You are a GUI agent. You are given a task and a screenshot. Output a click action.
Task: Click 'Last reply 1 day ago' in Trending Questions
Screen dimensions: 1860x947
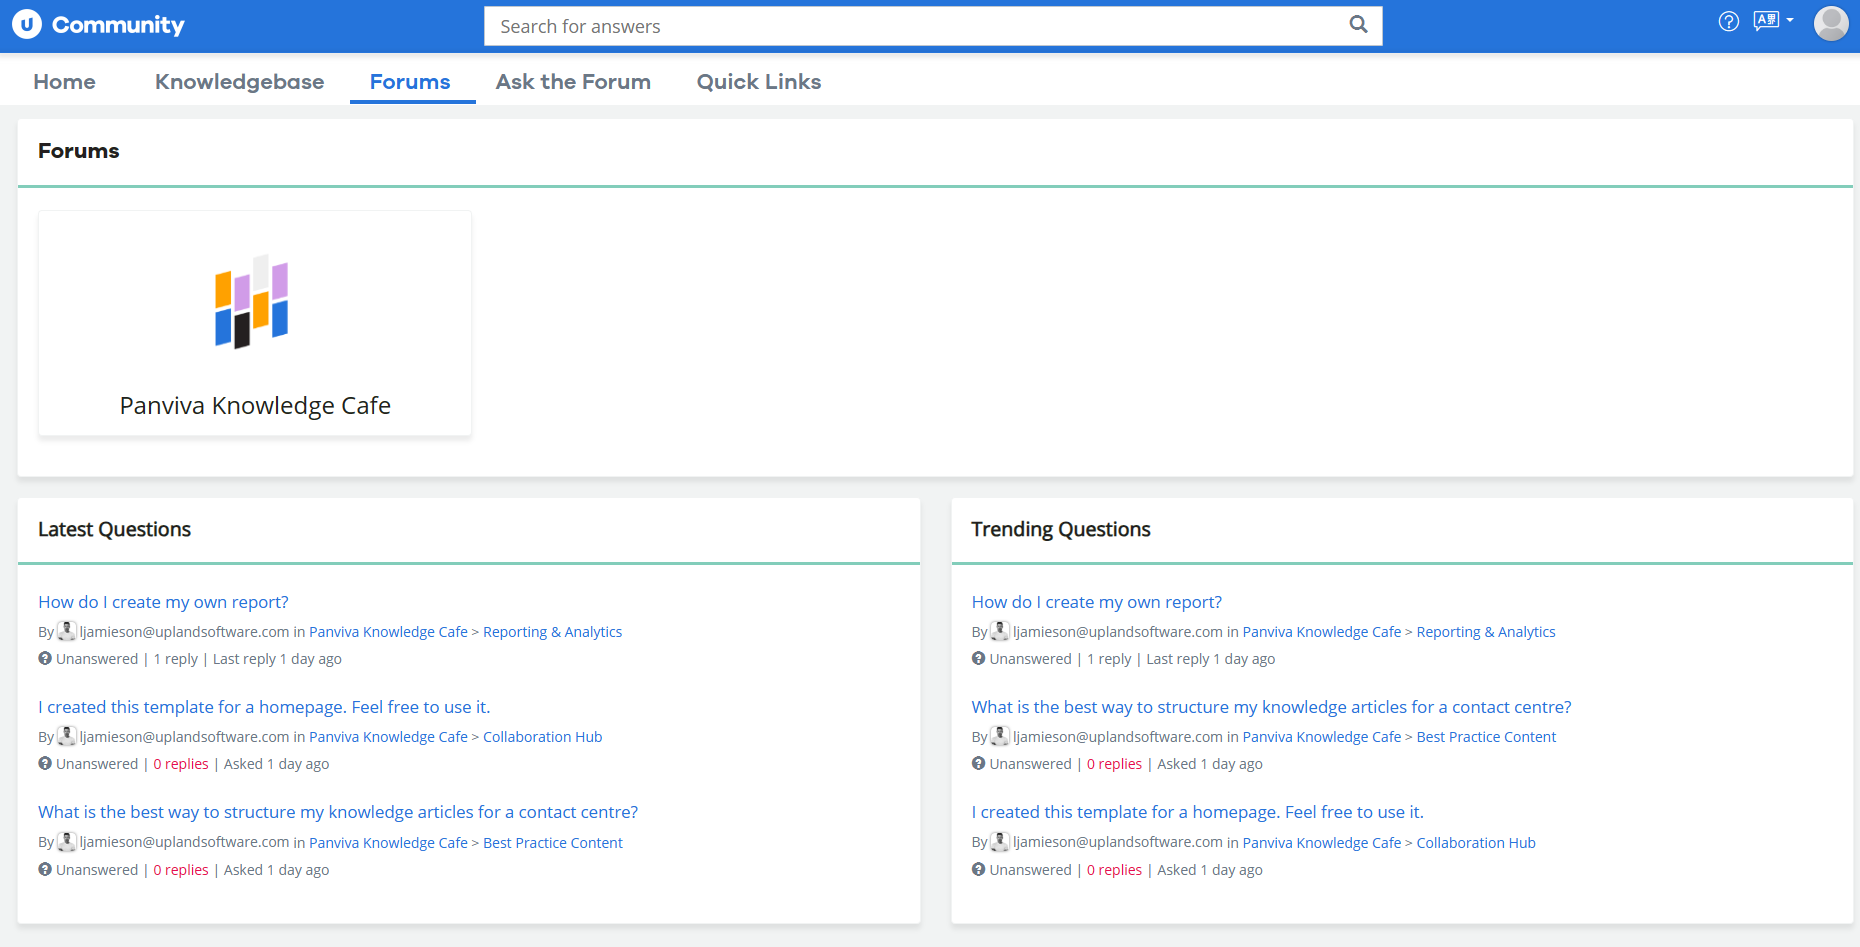point(1211,659)
